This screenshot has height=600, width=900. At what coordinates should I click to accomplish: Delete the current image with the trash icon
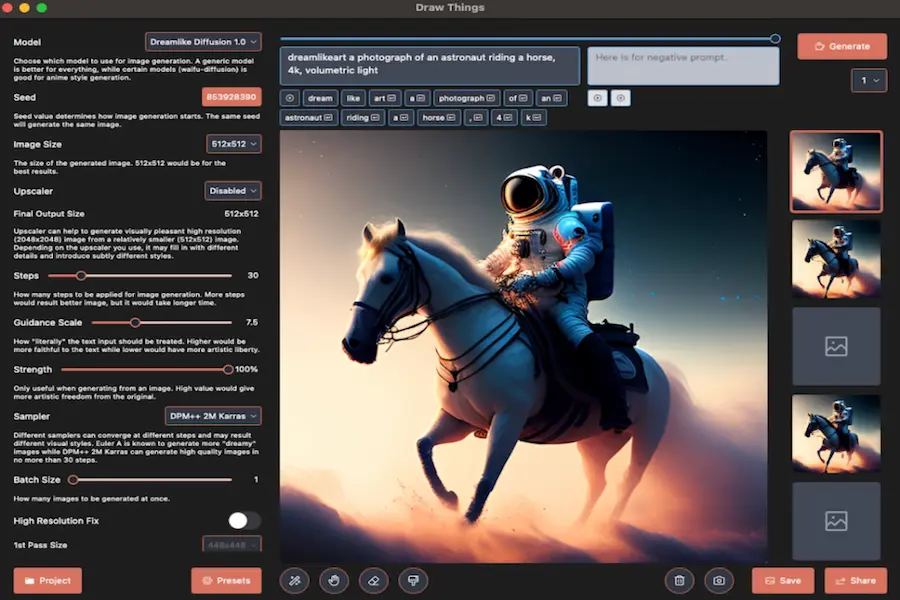click(x=679, y=580)
